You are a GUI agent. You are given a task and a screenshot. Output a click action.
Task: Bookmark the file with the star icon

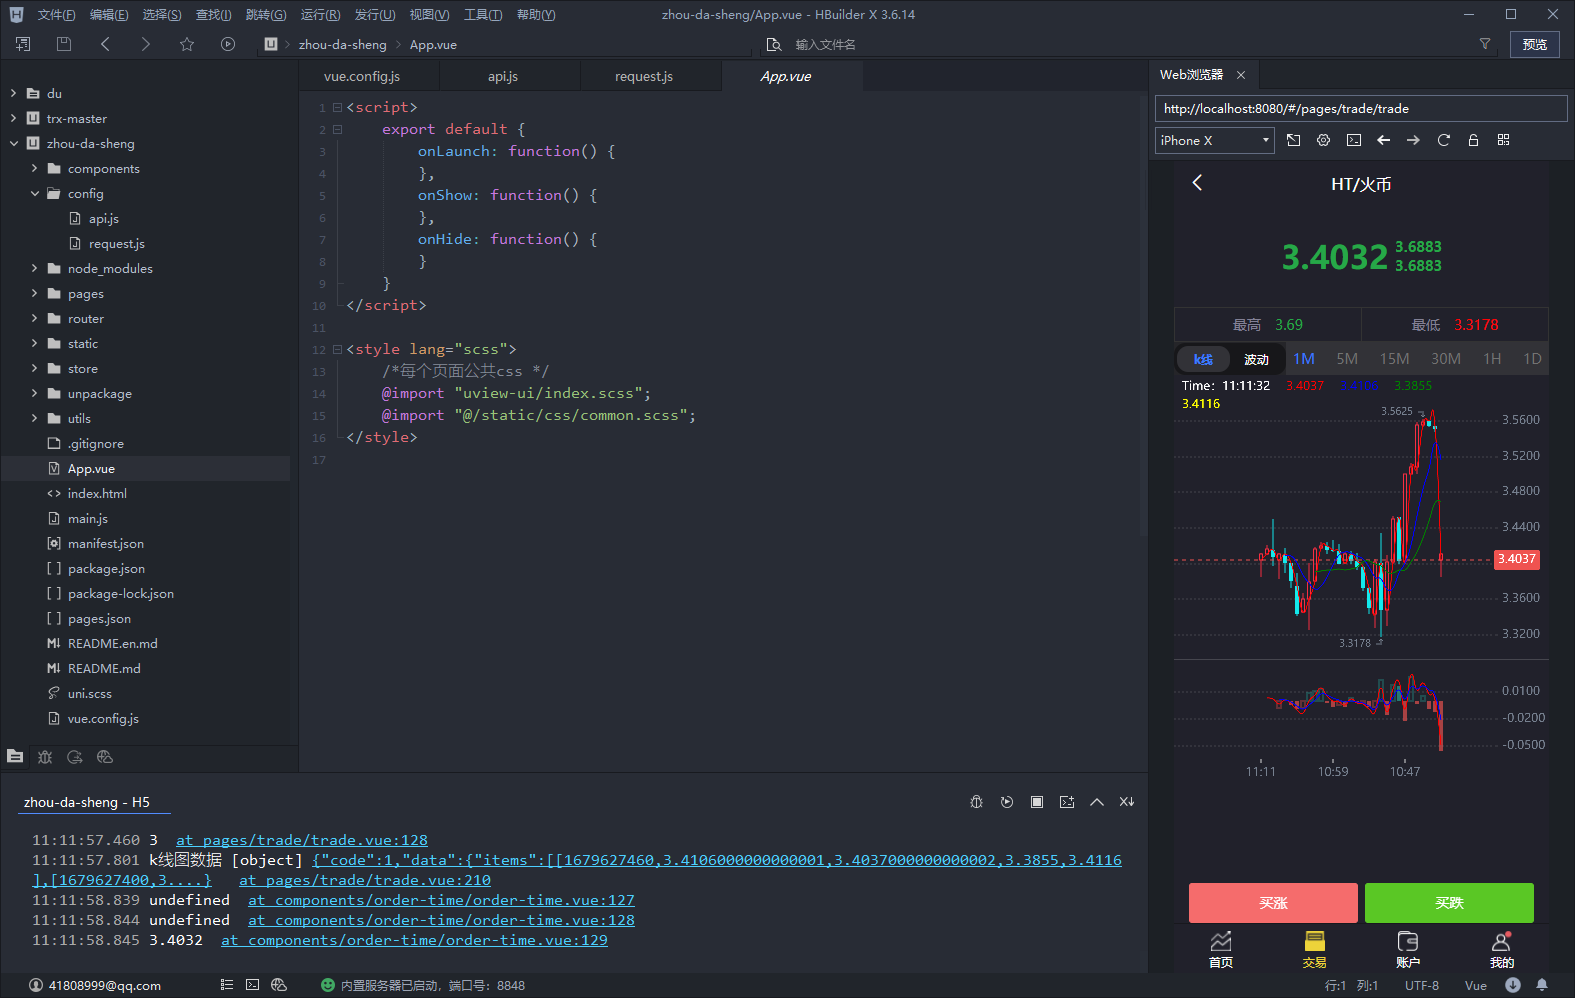tap(187, 44)
